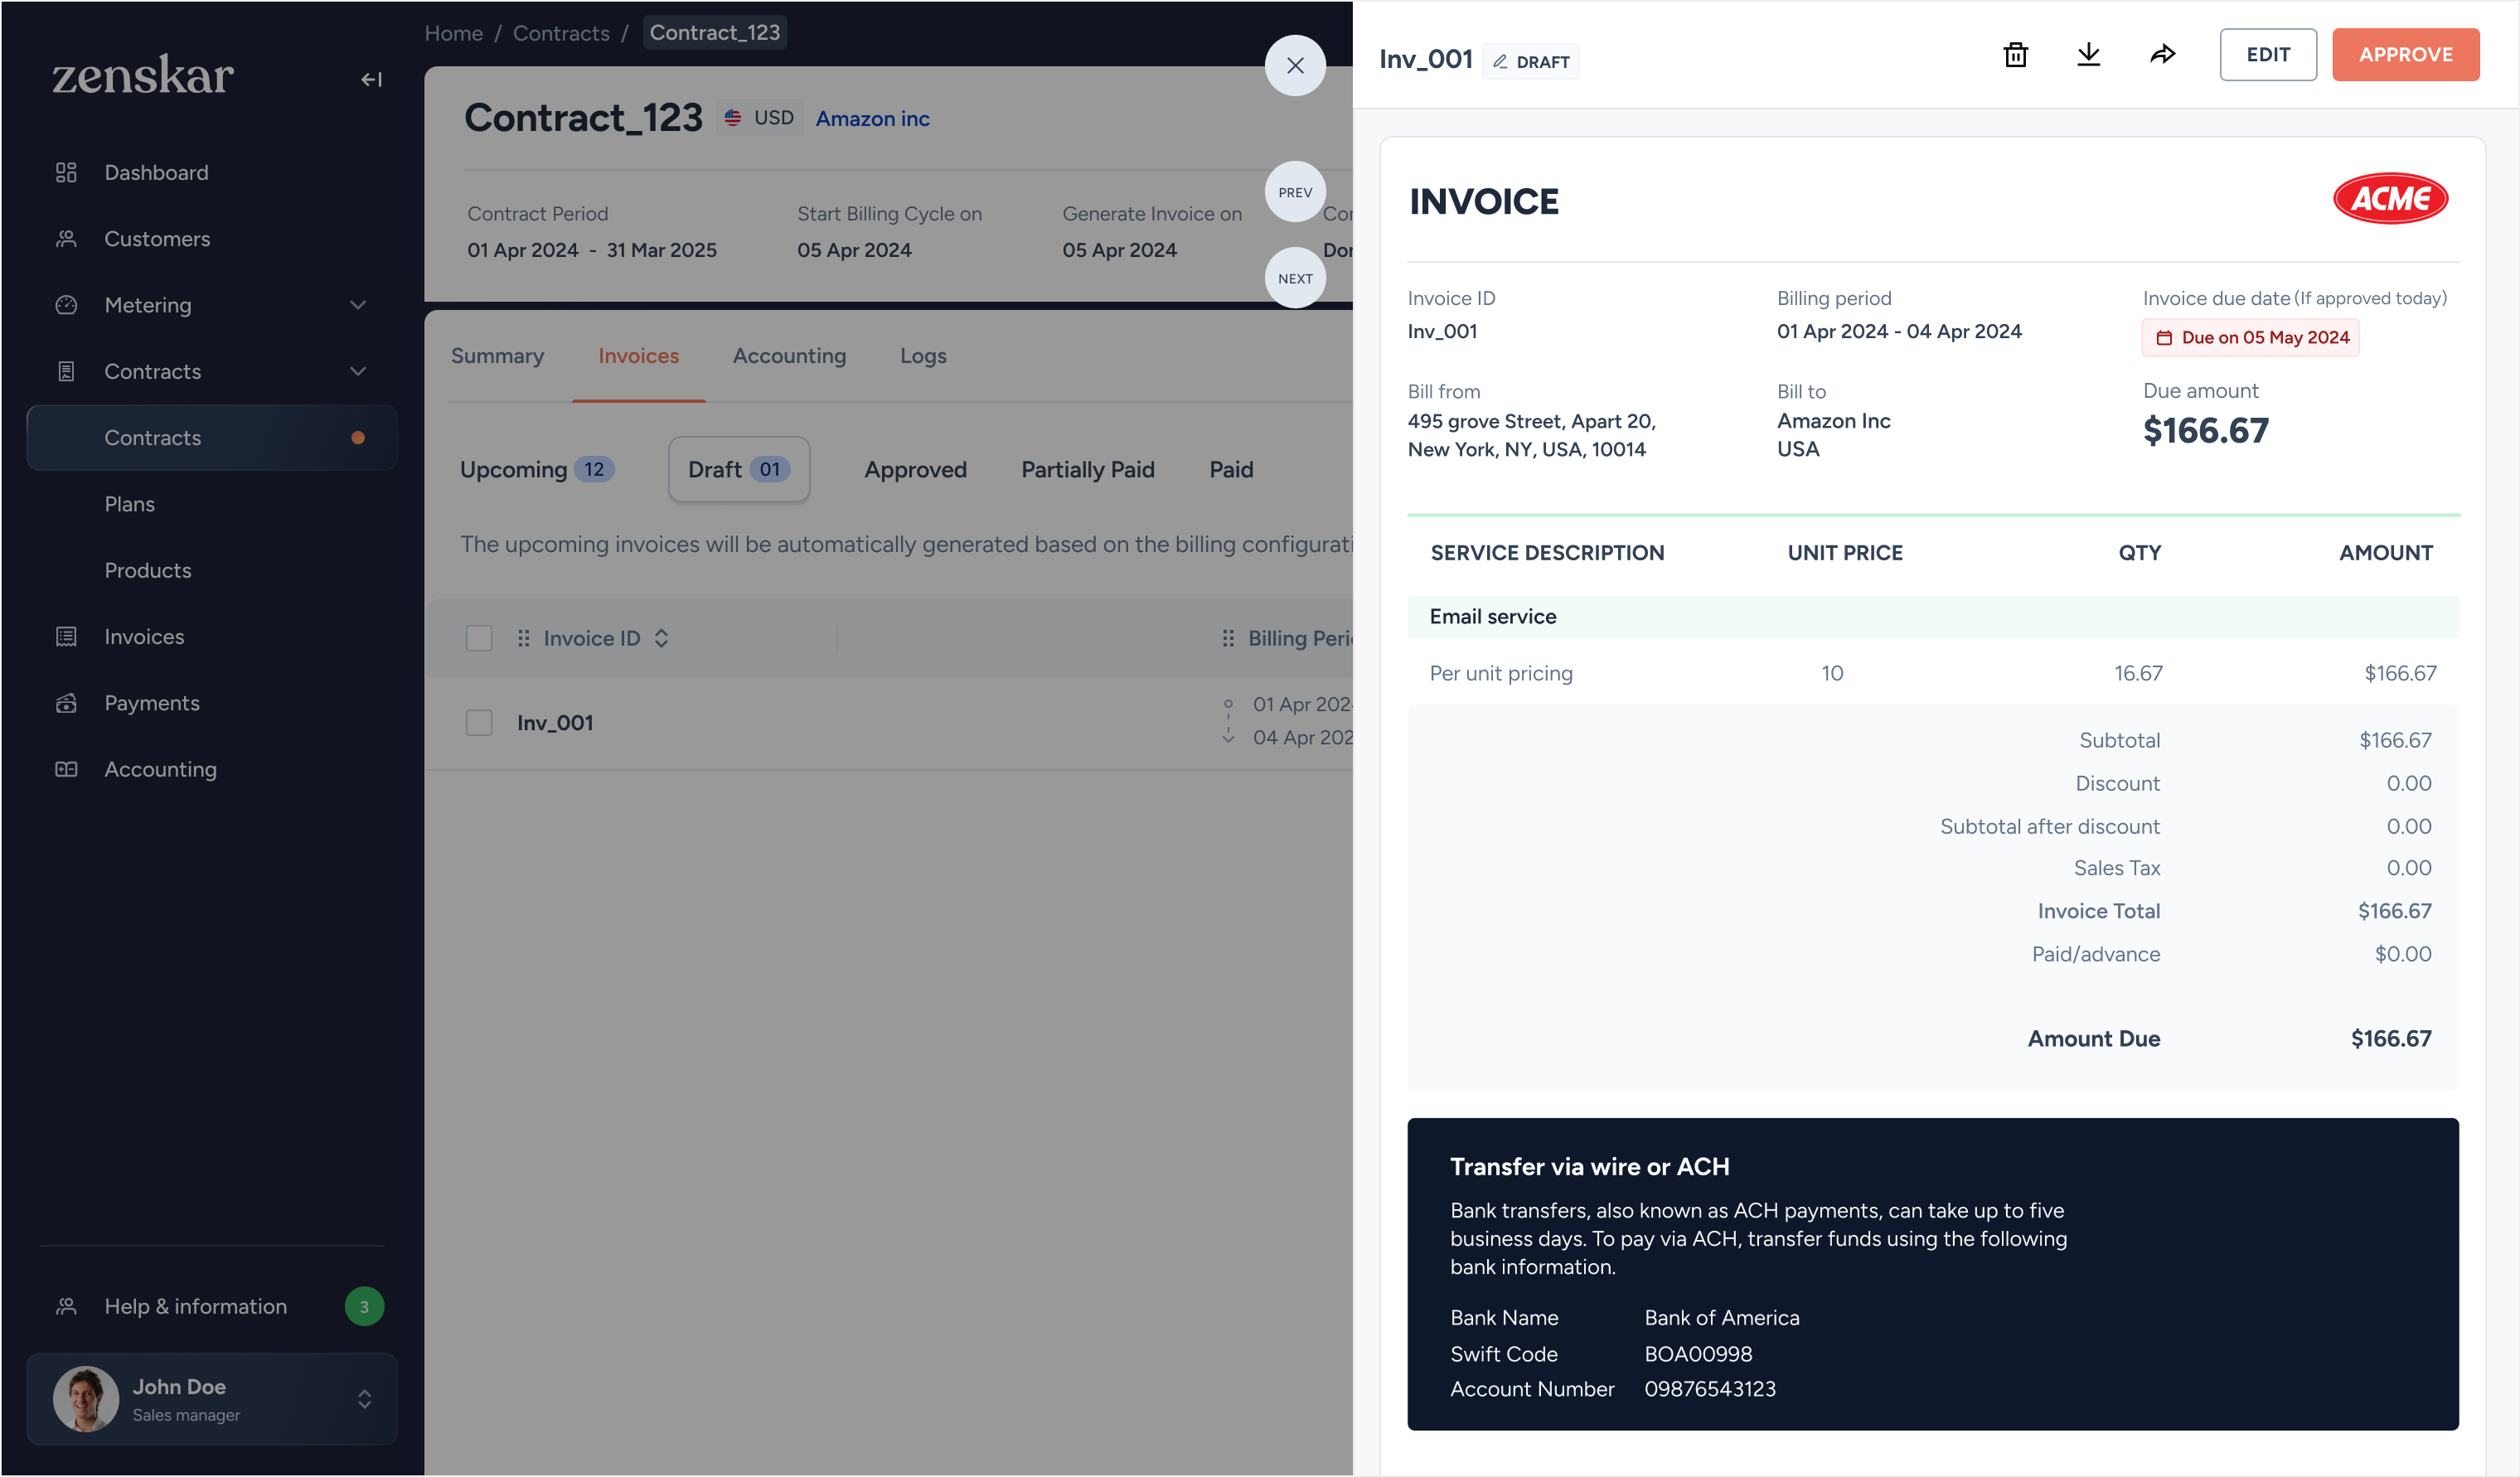Go to previous invoice with PREV button

tap(1295, 192)
